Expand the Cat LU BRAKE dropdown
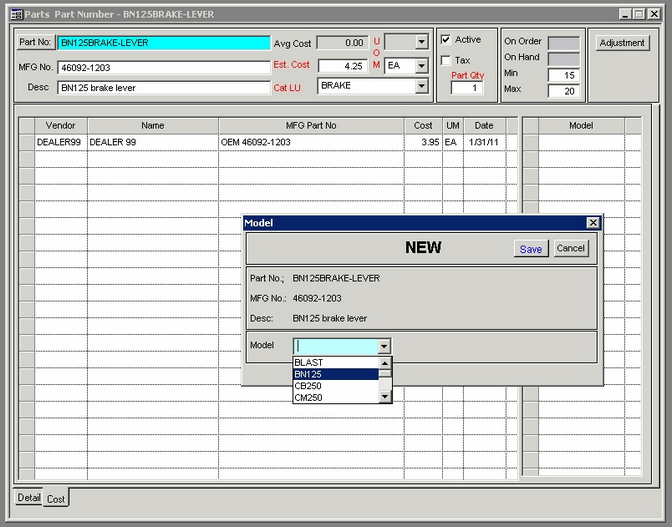 click(x=421, y=87)
